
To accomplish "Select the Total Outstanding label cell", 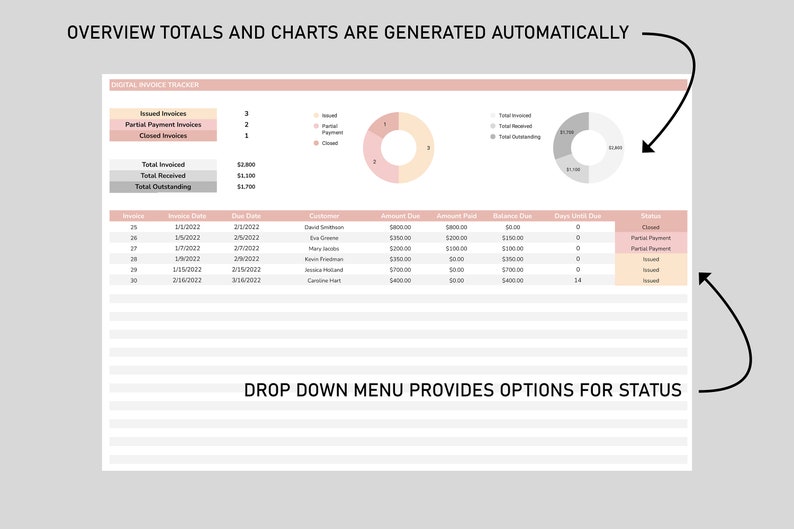I will 163,187.
